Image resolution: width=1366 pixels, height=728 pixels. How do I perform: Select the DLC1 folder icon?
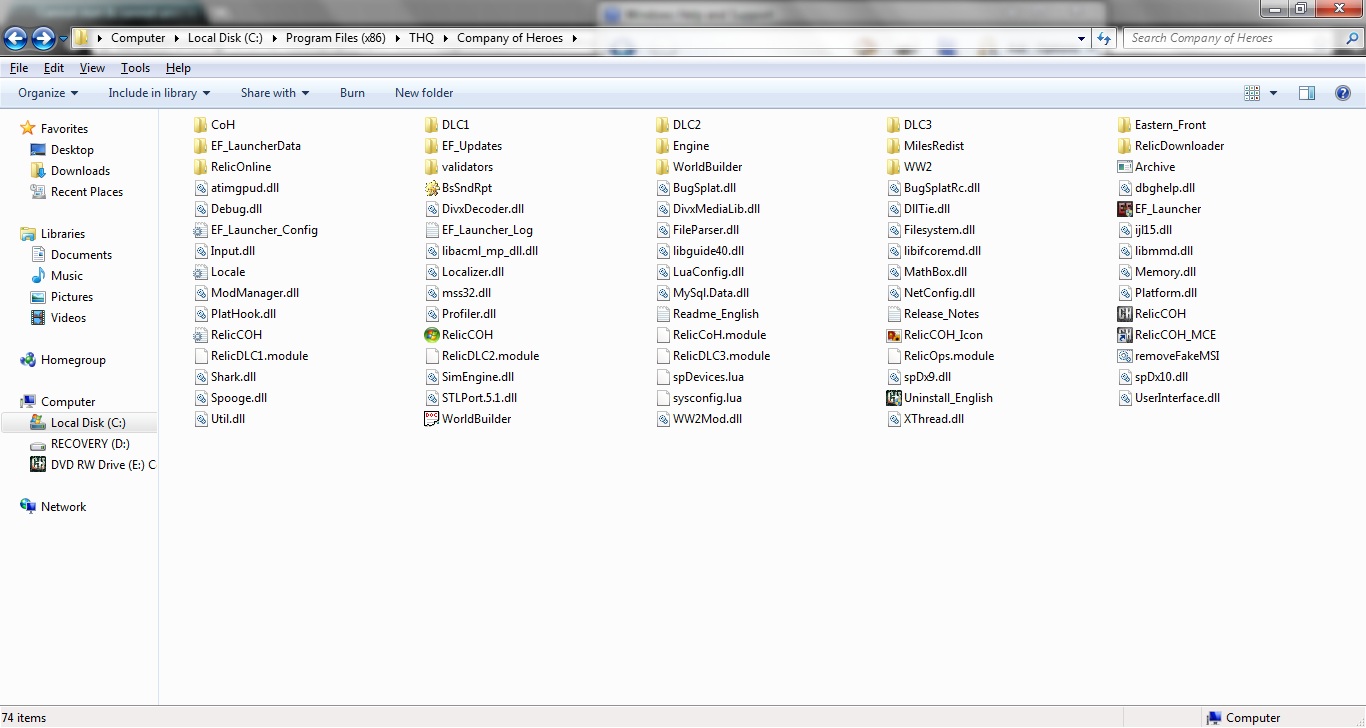pyautogui.click(x=432, y=125)
